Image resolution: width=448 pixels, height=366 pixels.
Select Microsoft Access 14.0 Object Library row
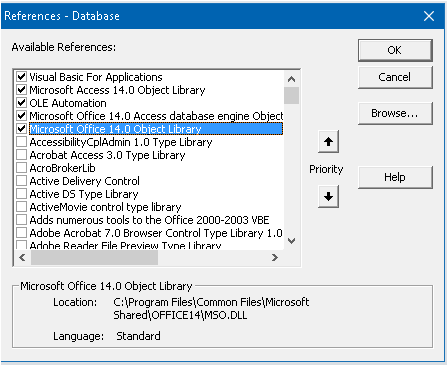pyautogui.click(x=117, y=90)
